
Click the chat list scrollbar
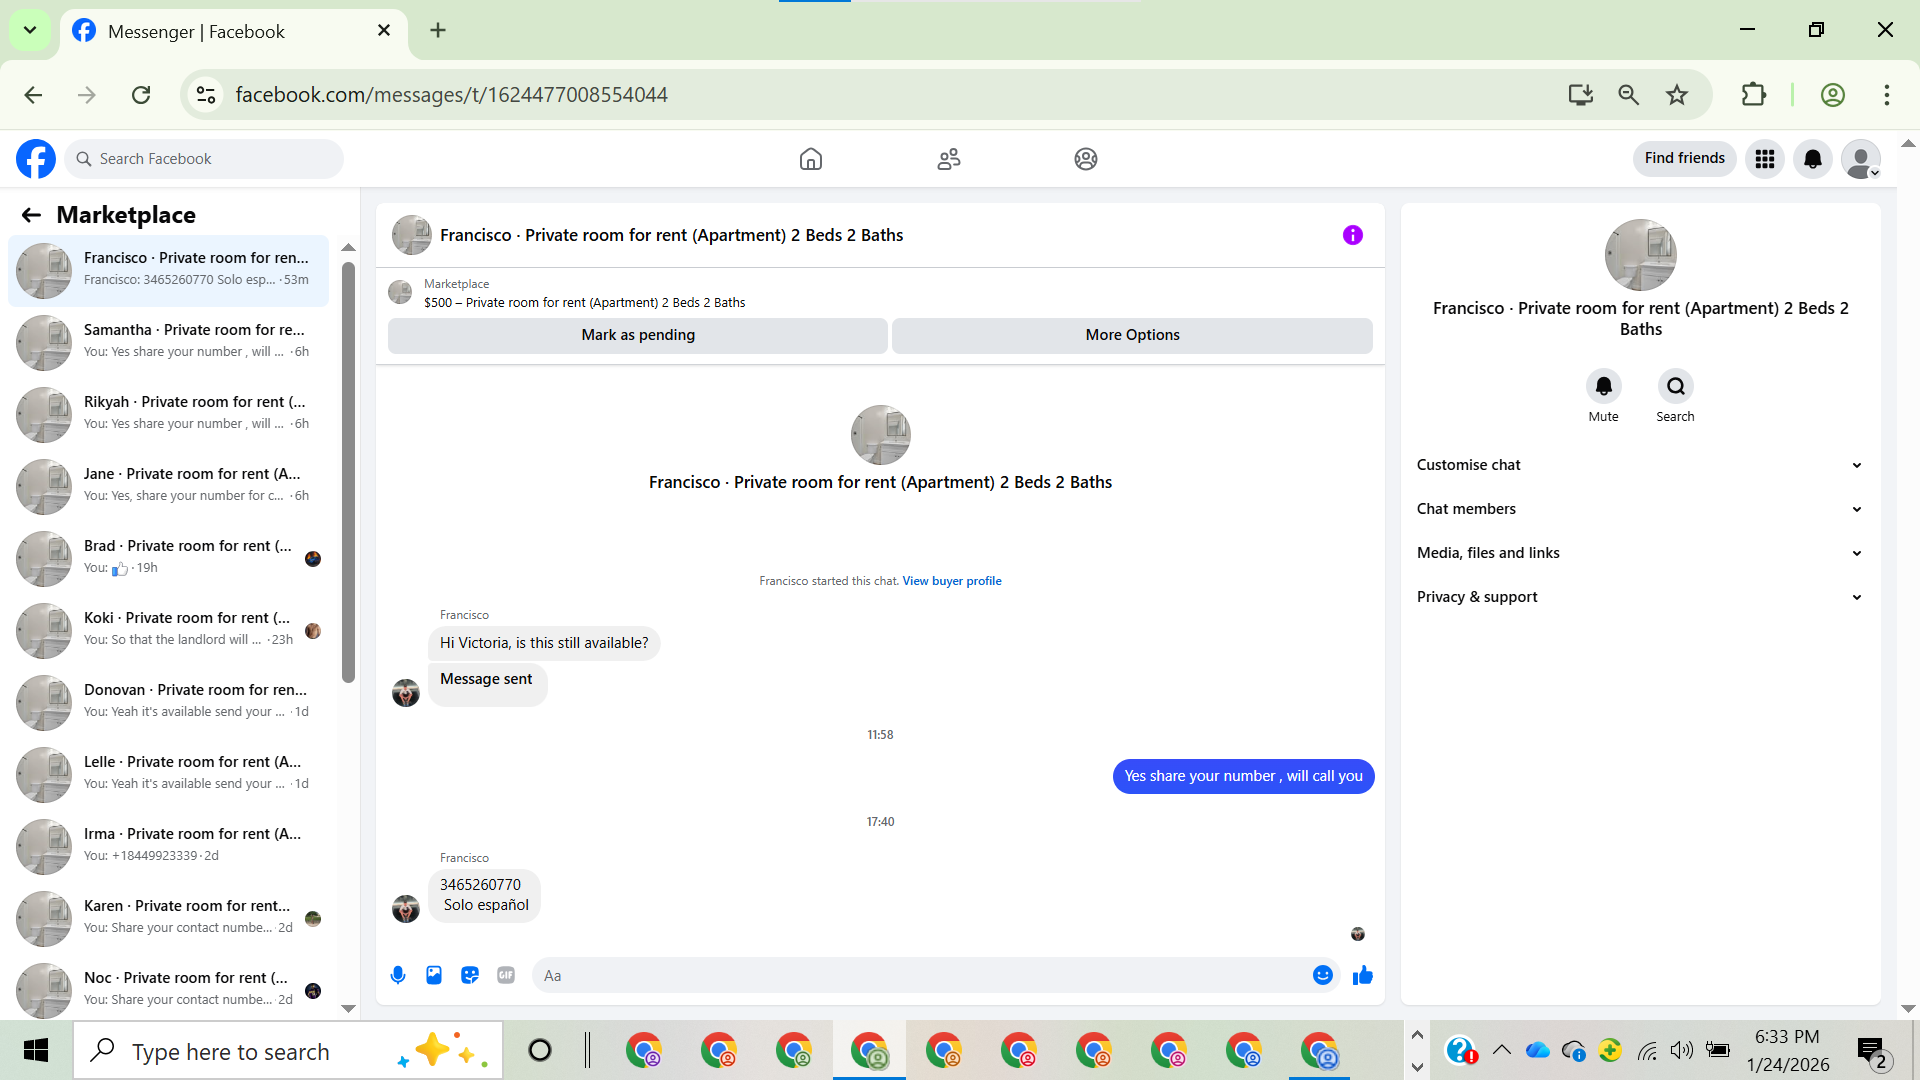[348, 470]
